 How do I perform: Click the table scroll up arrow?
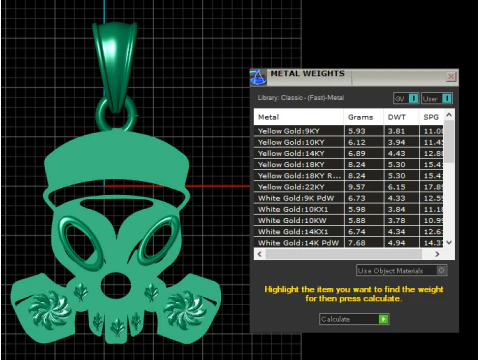pos(449,115)
